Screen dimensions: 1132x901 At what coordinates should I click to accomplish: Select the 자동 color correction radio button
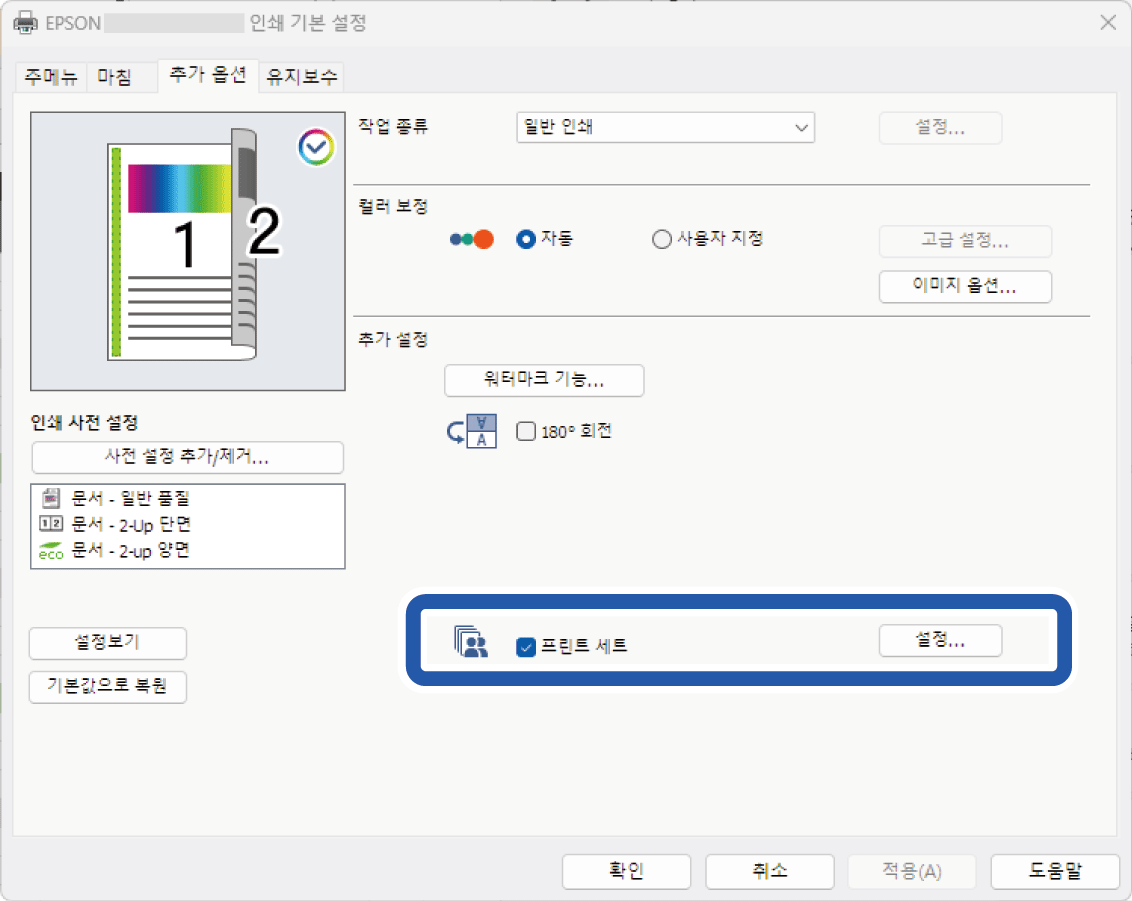(526, 240)
